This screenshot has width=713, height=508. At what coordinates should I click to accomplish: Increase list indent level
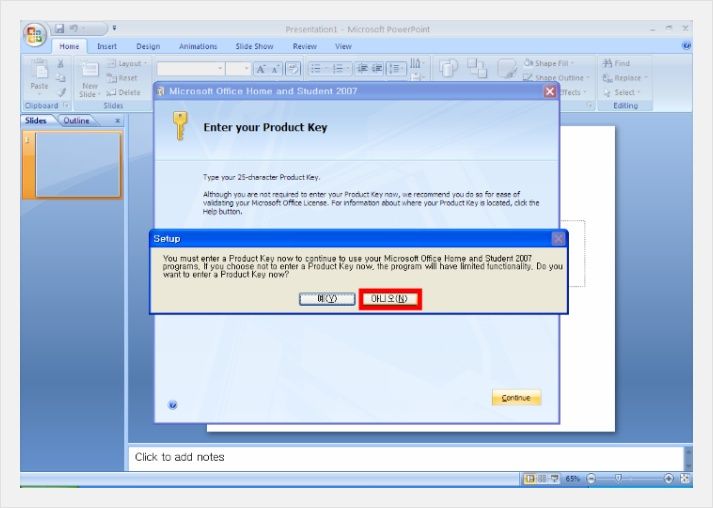(377, 69)
